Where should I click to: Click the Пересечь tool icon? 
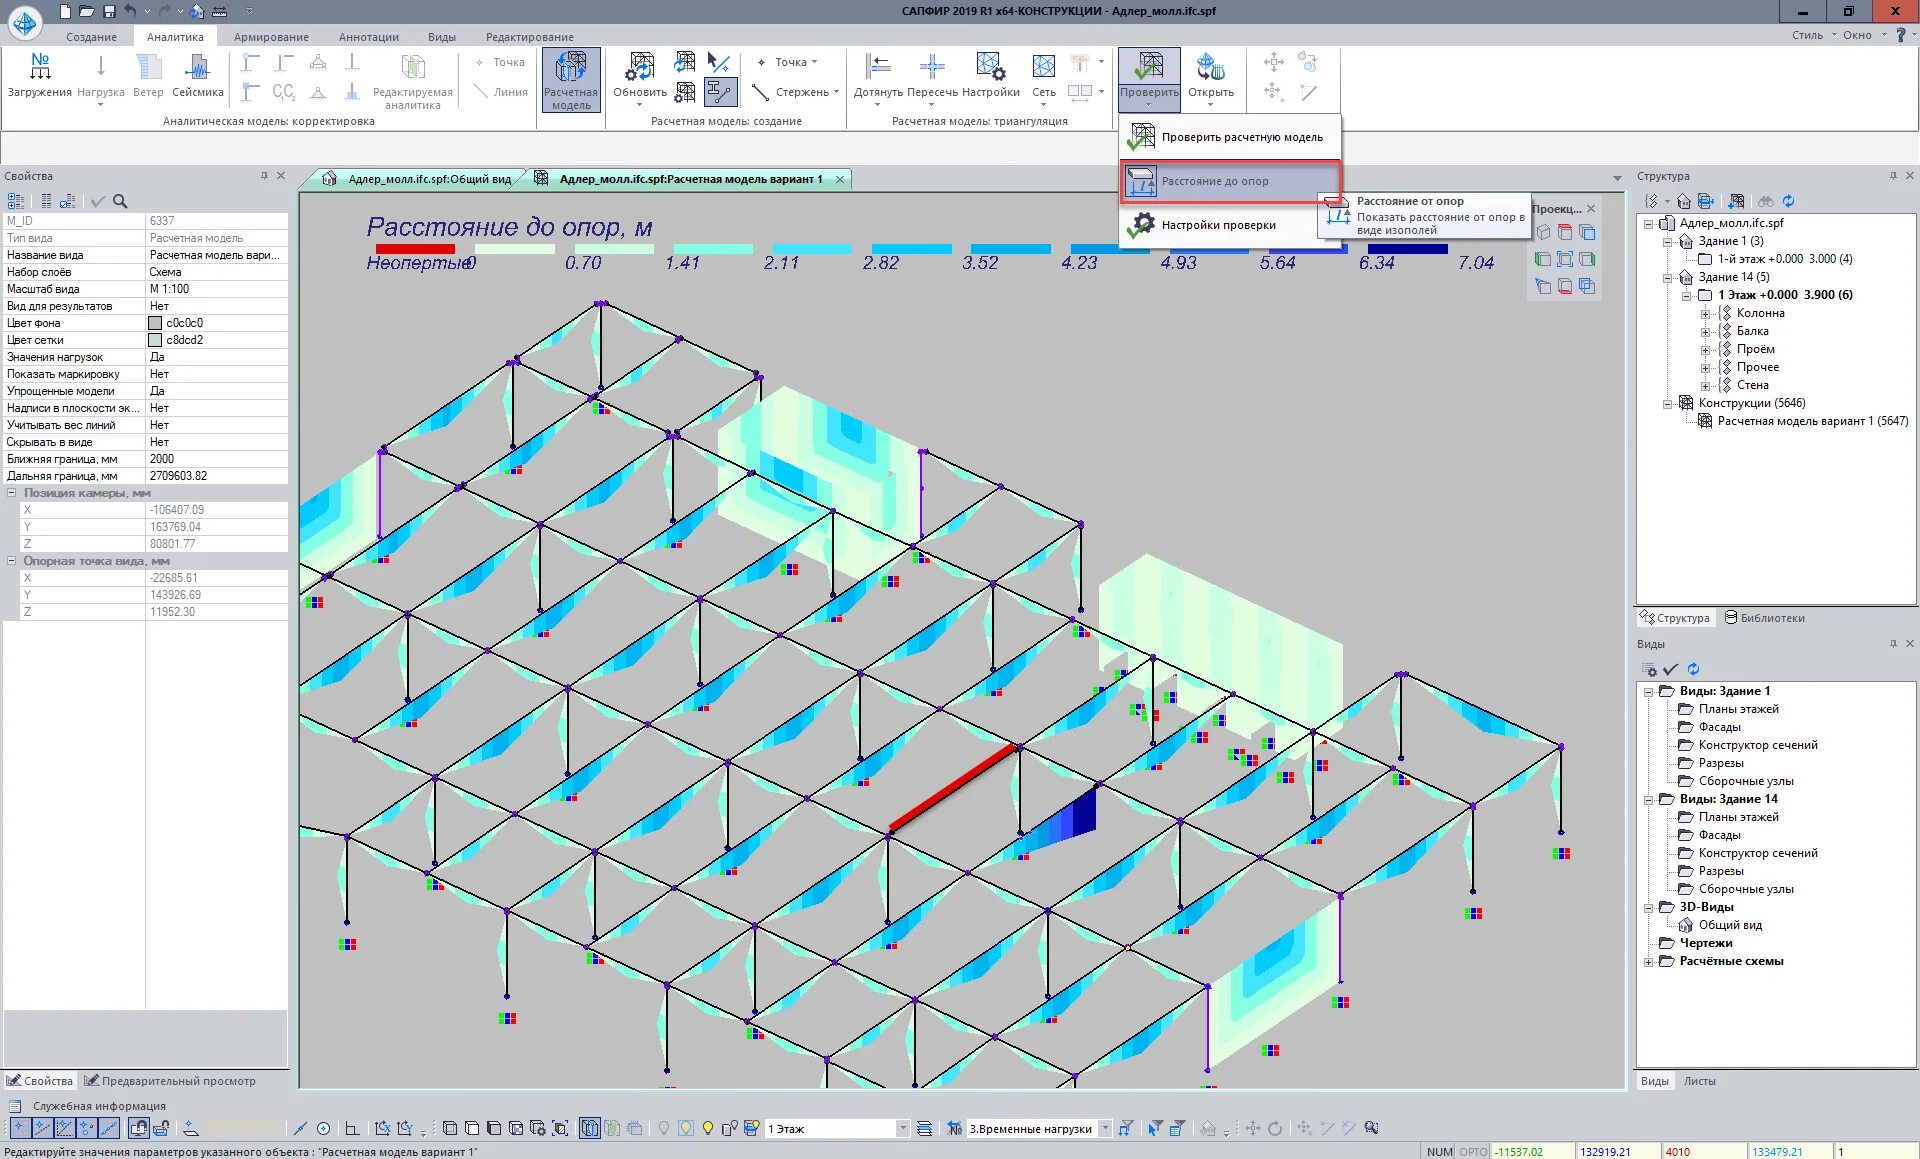[x=931, y=68]
